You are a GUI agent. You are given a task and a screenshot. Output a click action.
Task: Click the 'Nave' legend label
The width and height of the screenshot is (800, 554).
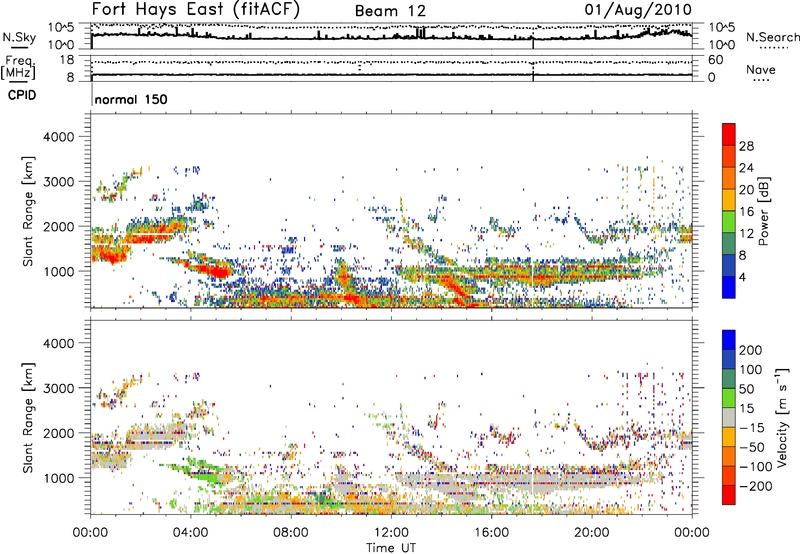coord(760,69)
